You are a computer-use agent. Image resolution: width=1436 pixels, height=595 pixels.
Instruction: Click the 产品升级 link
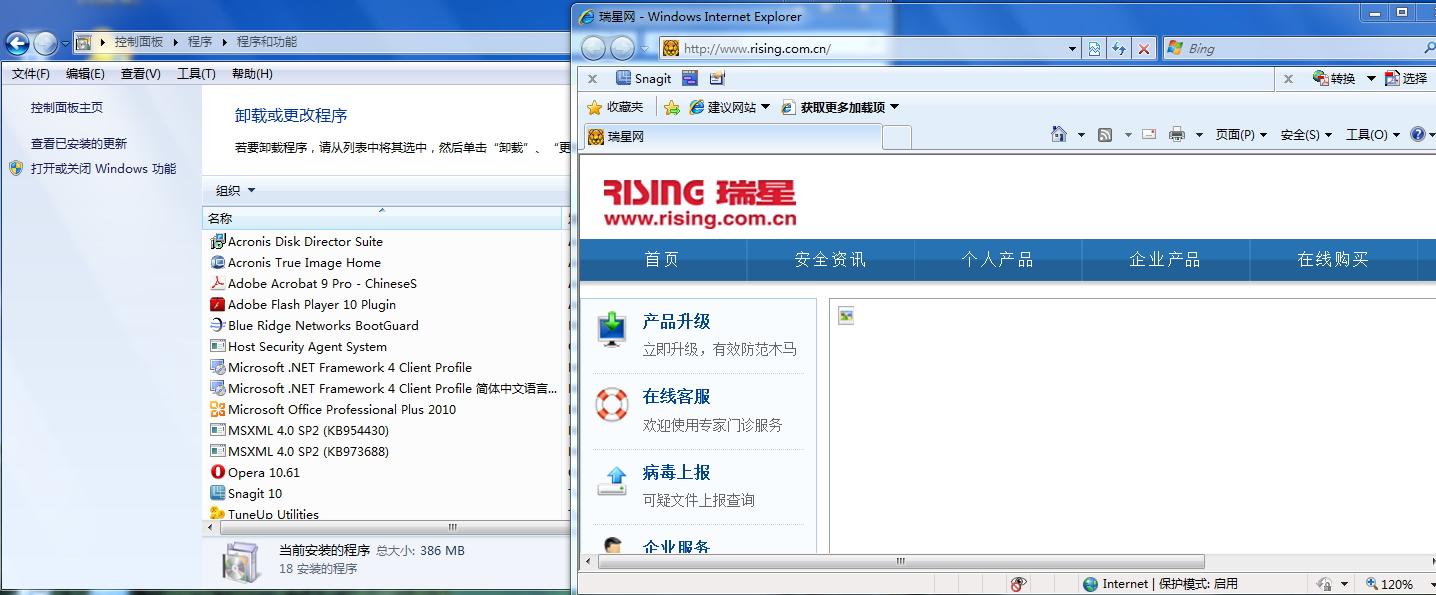pyautogui.click(x=676, y=321)
